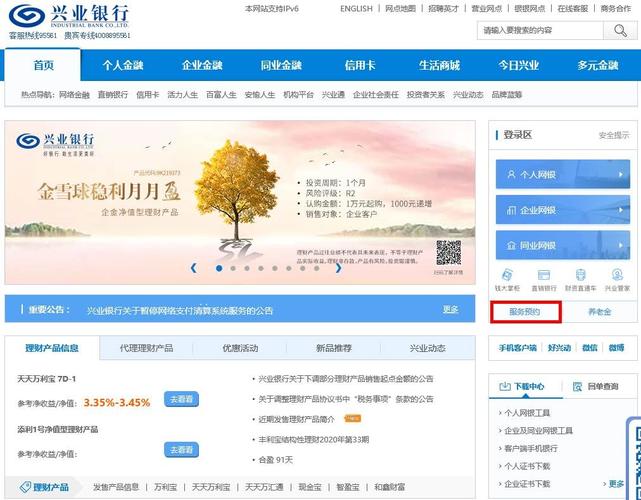The width and height of the screenshot is (641, 500).
Task: Open 今日兴业 navigation menu
Action: pos(518,65)
